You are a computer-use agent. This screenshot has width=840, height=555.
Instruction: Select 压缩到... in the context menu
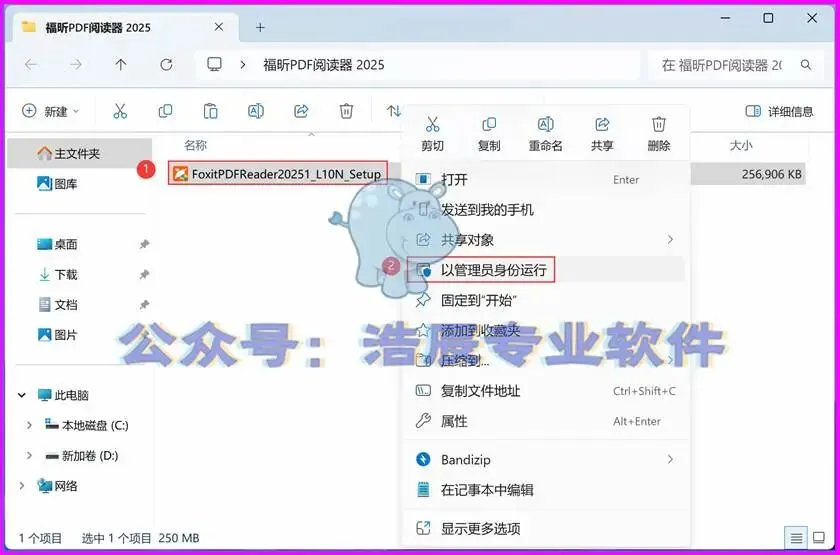tap(545, 361)
